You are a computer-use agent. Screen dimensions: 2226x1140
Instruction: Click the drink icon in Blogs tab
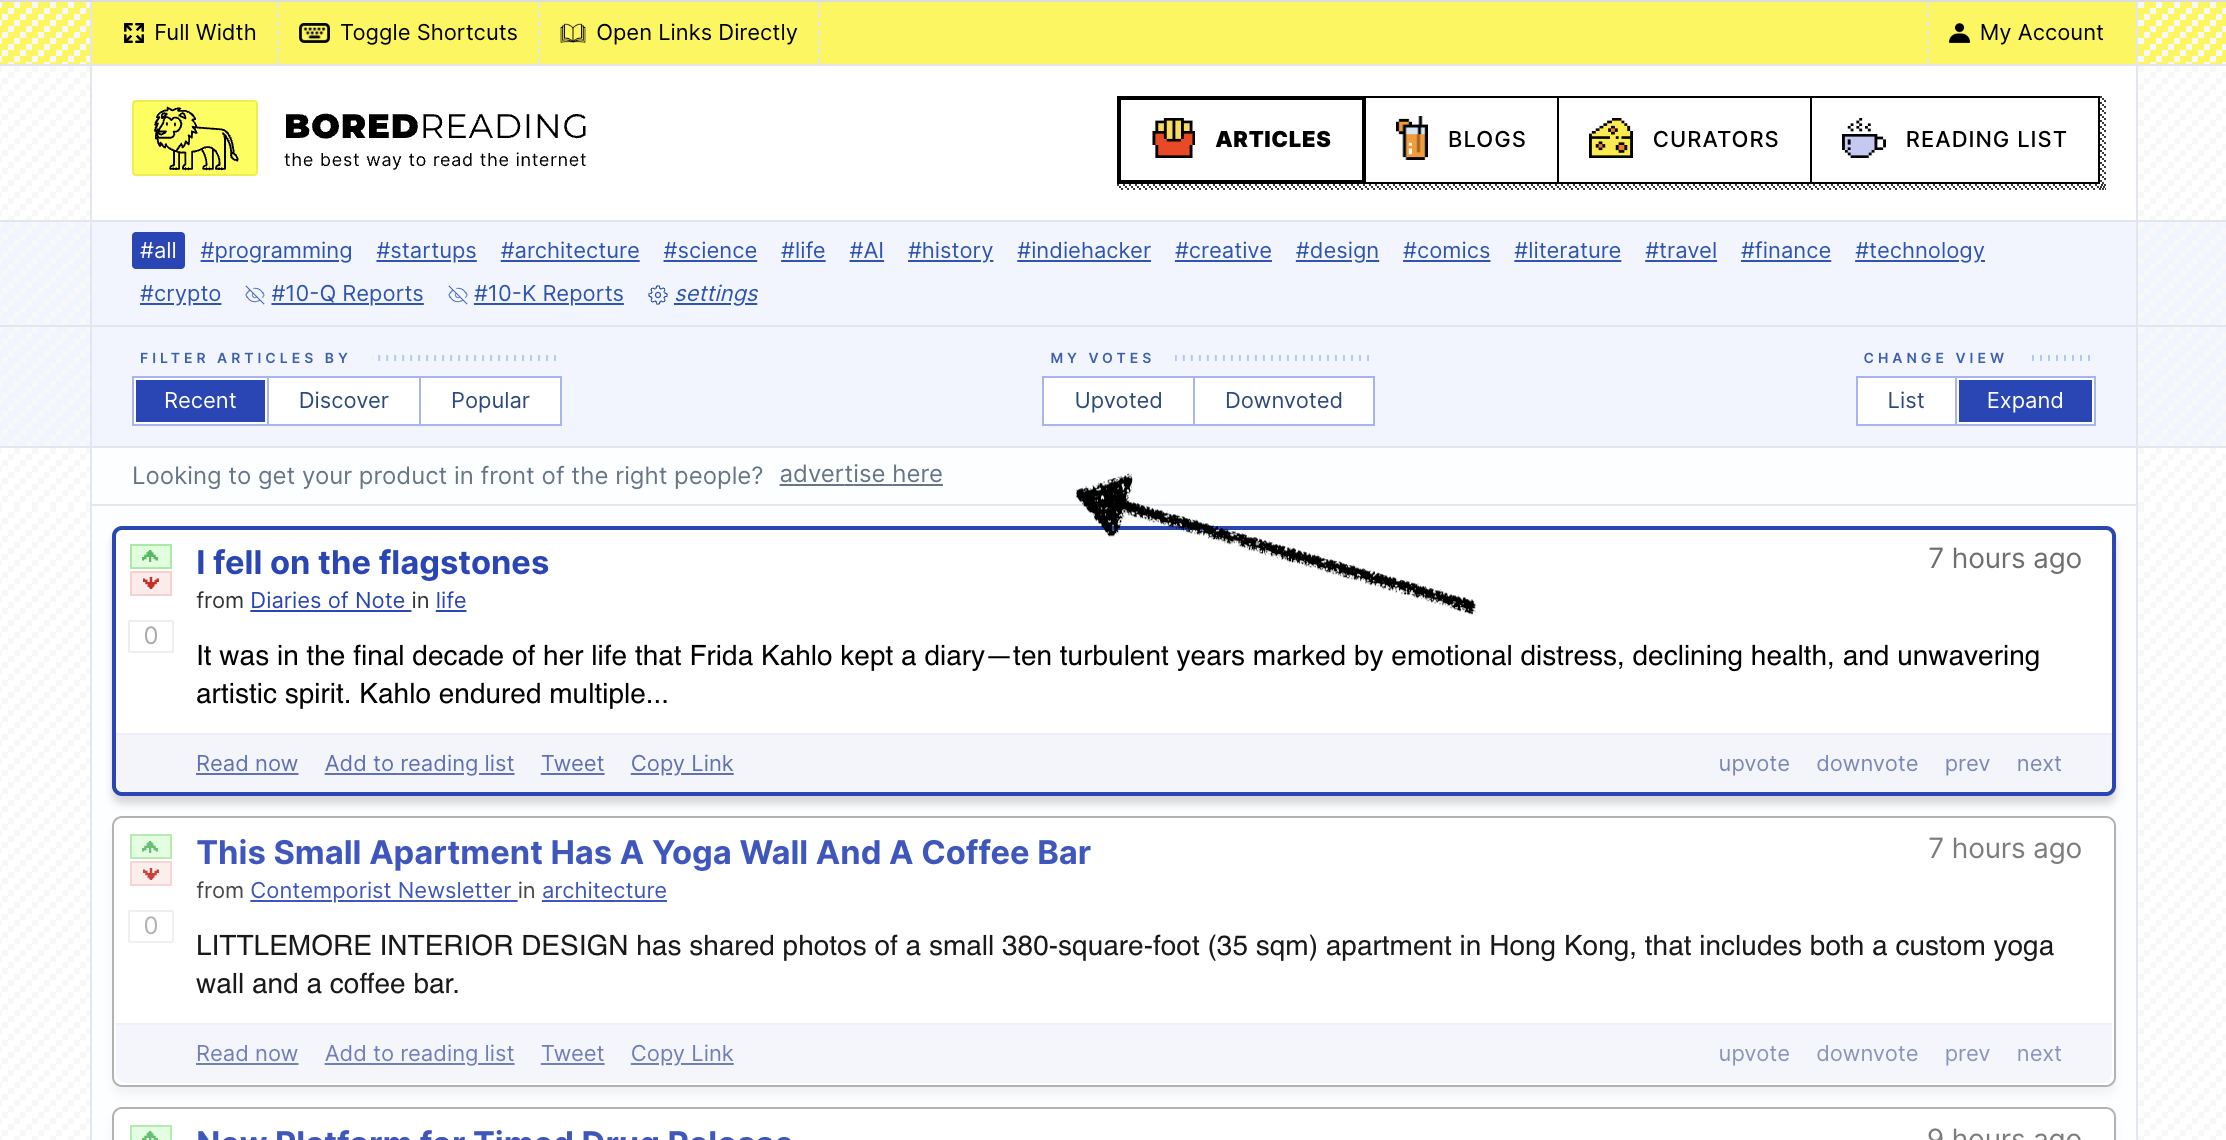1412,139
